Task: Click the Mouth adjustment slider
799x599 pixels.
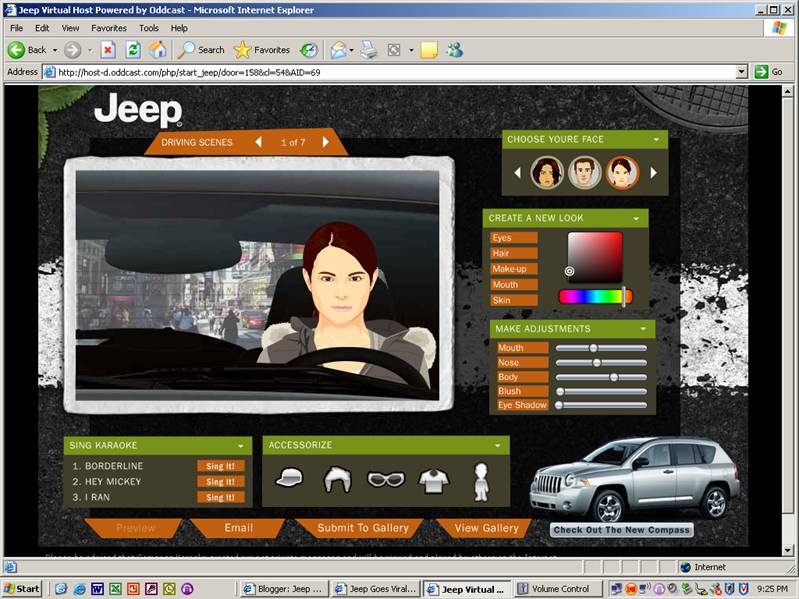Action: [x=601, y=348]
